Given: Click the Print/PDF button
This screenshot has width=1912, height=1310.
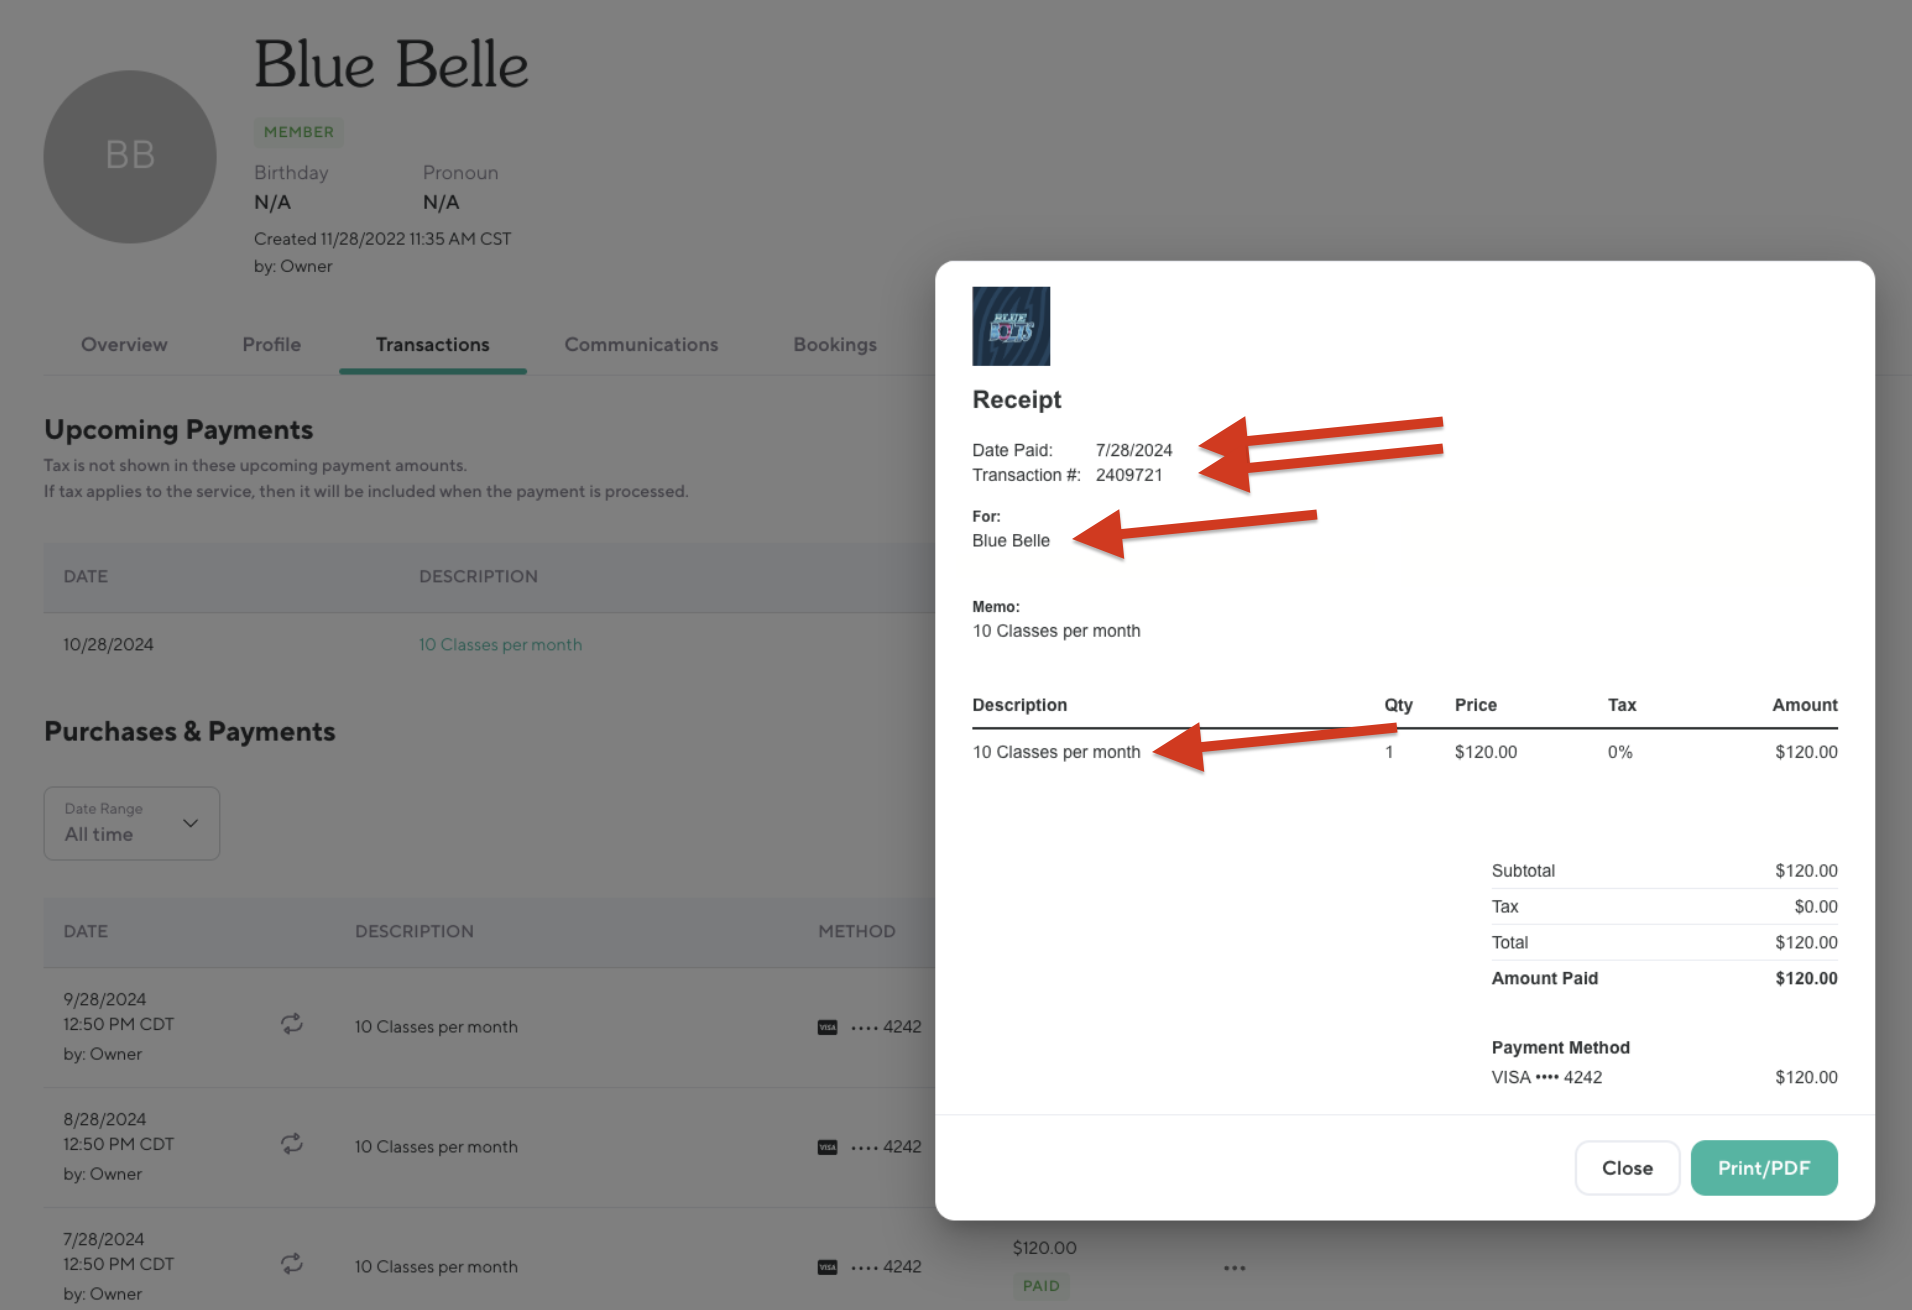Looking at the screenshot, I should [x=1763, y=1168].
